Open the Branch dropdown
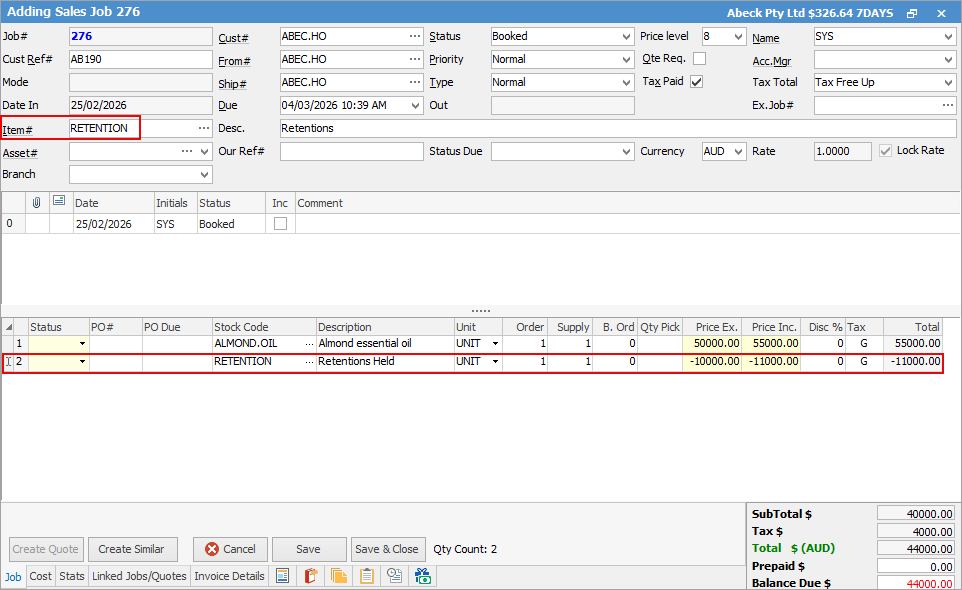 click(205, 175)
